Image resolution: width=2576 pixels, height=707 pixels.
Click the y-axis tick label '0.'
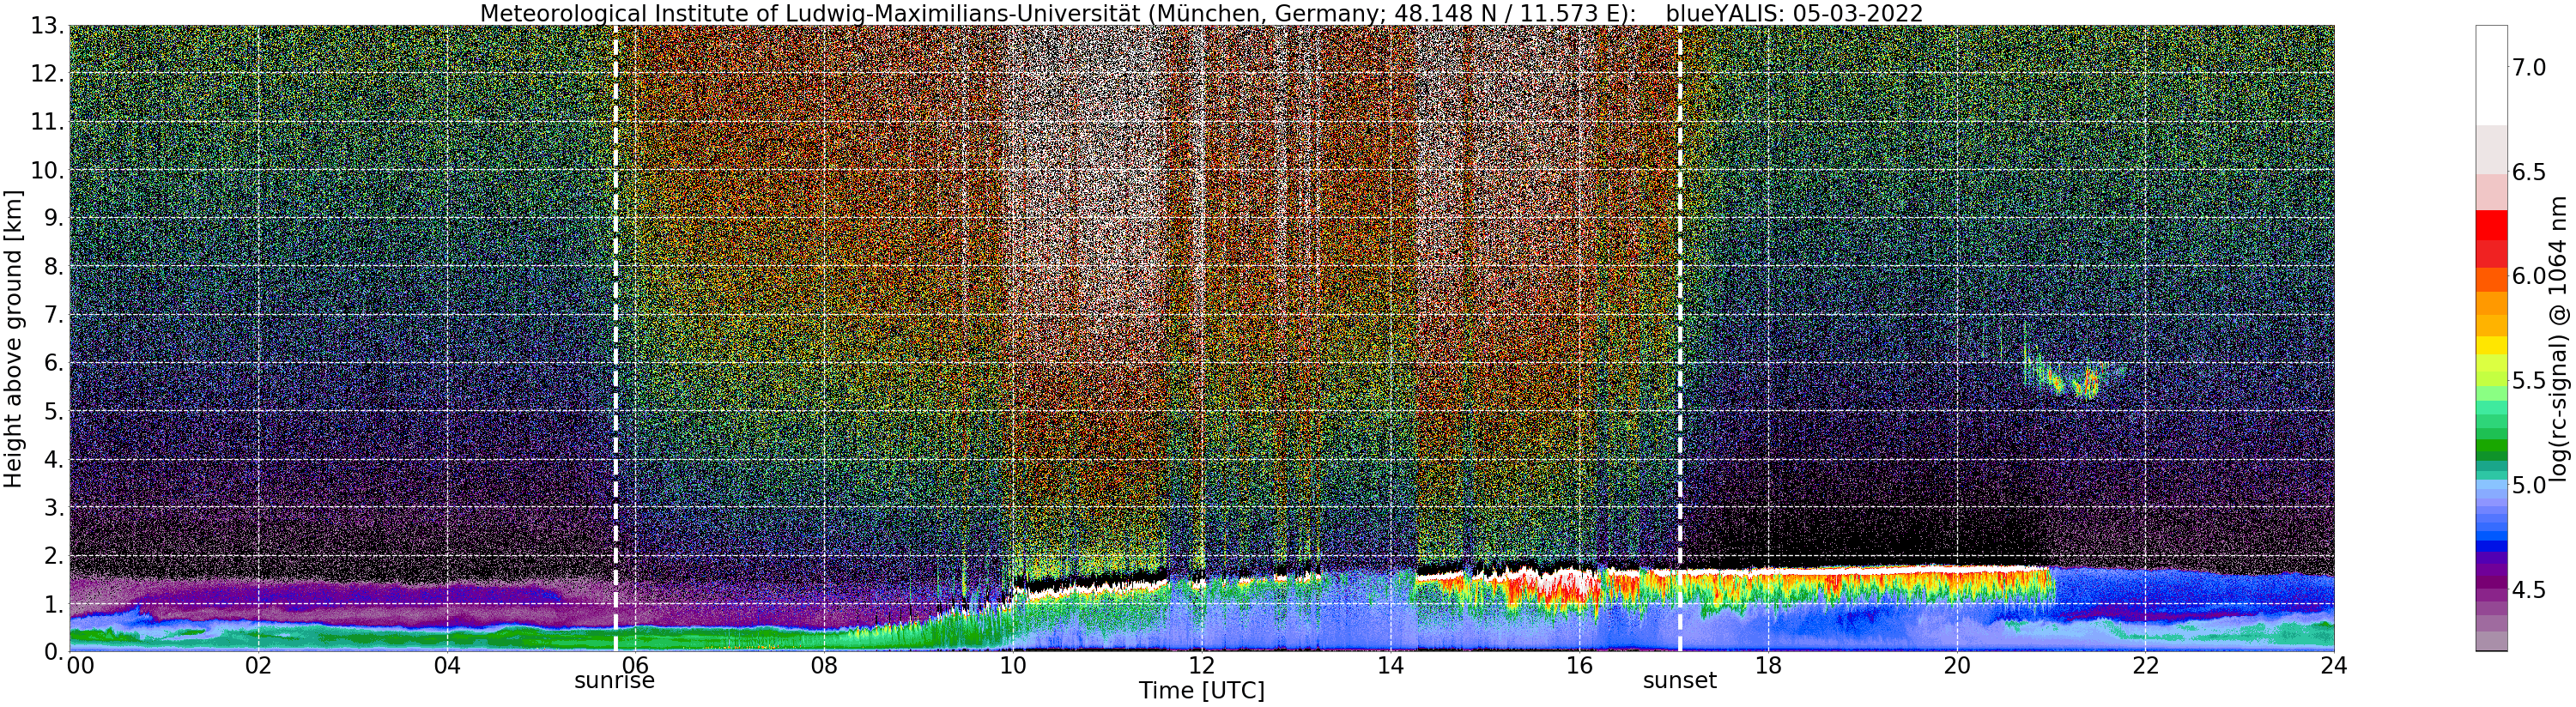(54, 652)
